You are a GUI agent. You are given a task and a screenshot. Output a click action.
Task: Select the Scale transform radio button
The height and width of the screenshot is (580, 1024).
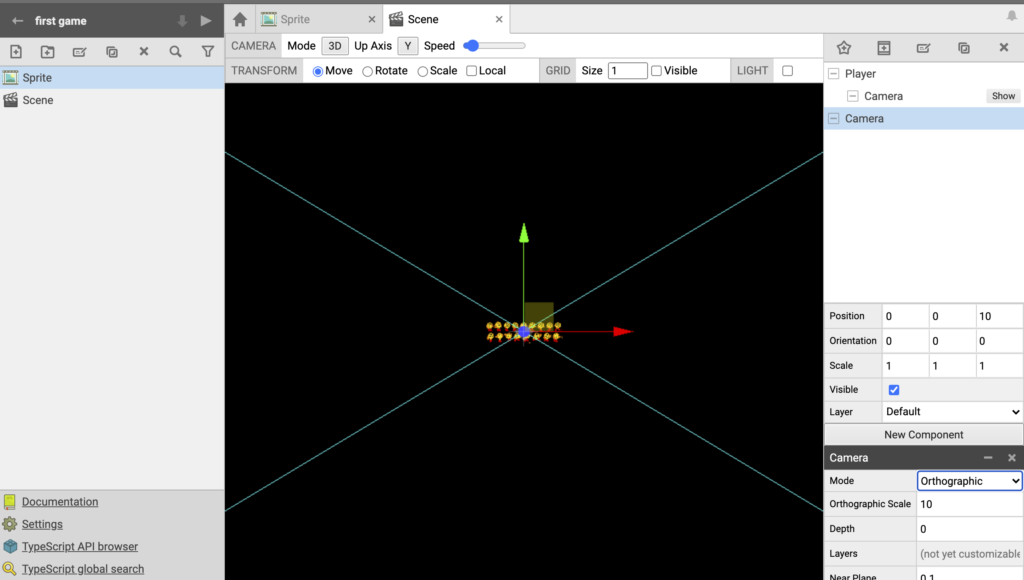pyautogui.click(x=423, y=71)
